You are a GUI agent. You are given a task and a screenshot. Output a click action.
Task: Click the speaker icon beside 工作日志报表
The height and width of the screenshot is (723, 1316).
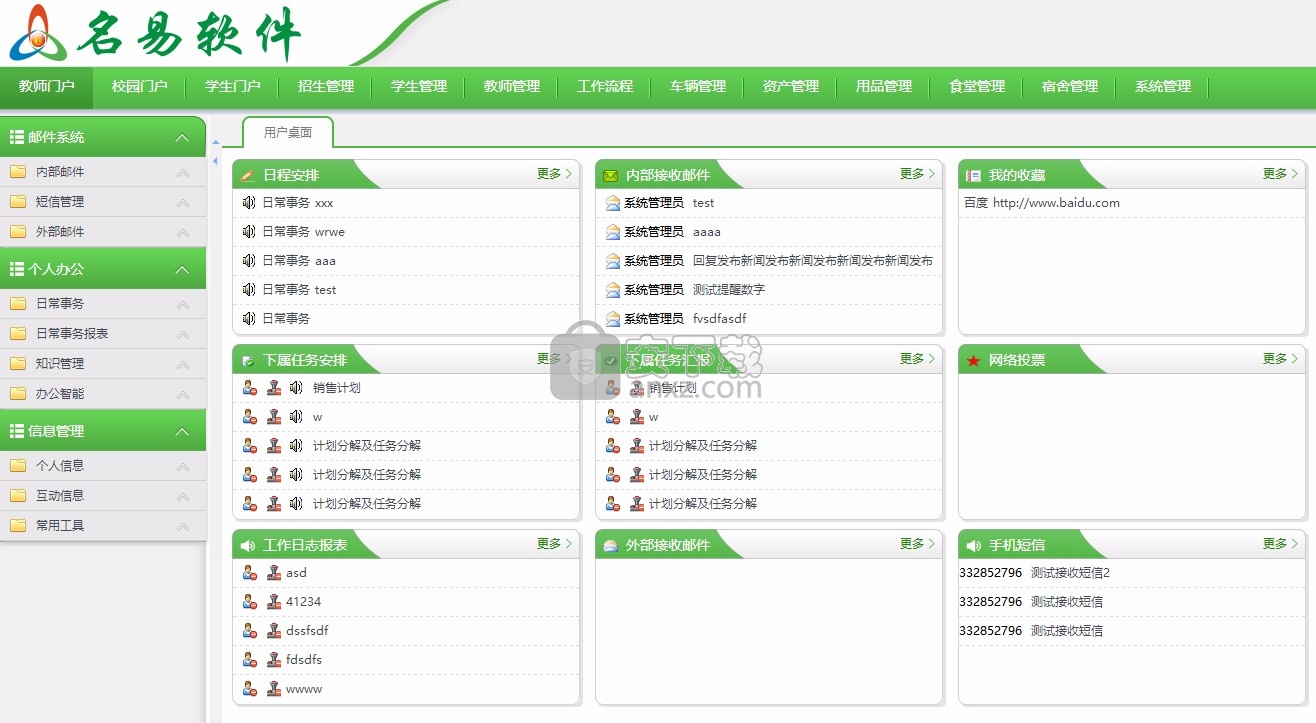(x=247, y=545)
